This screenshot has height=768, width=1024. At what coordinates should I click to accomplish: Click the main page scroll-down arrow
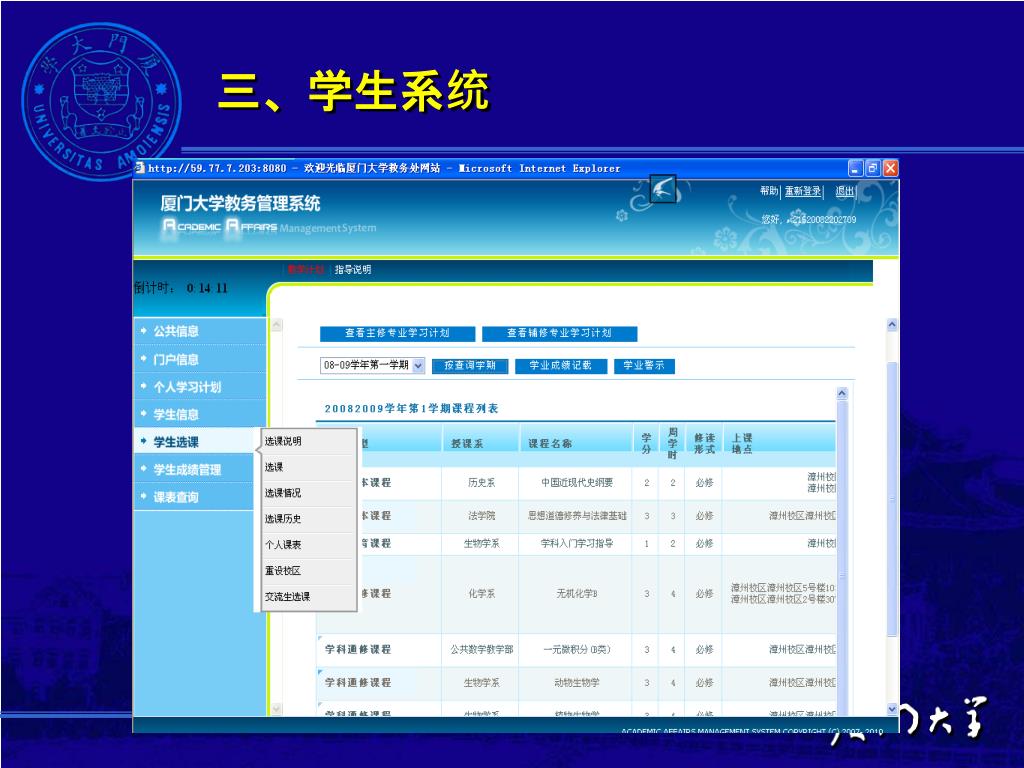tap(892, 709)
